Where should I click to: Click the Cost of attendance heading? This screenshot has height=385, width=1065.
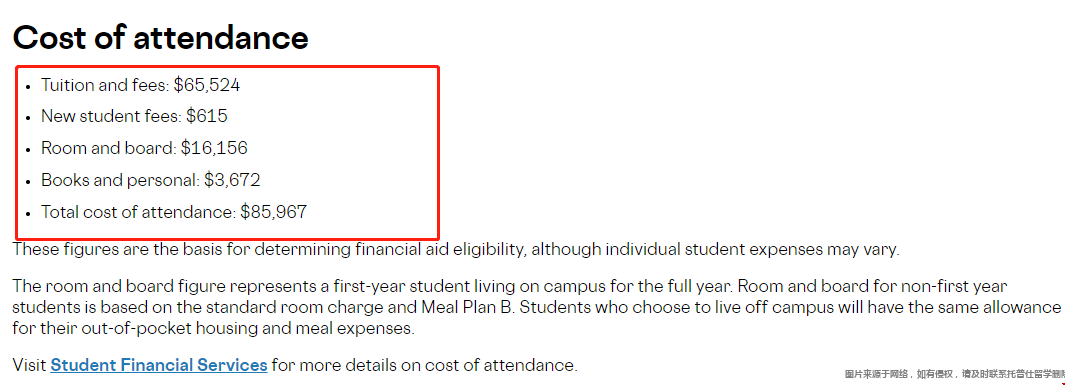(160, 37)
